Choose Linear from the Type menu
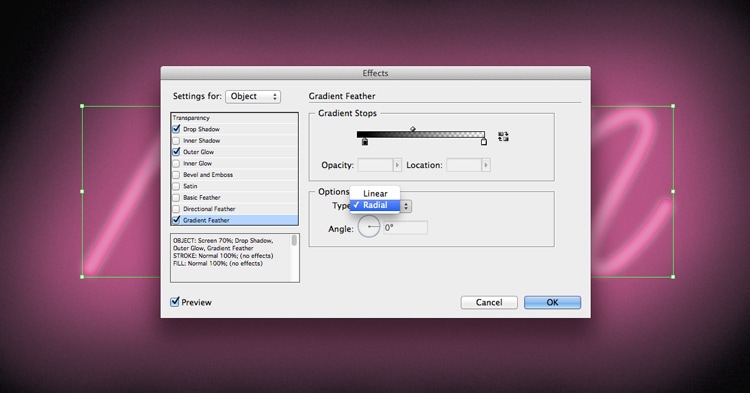The image size is (750, 393). (375, 194)
